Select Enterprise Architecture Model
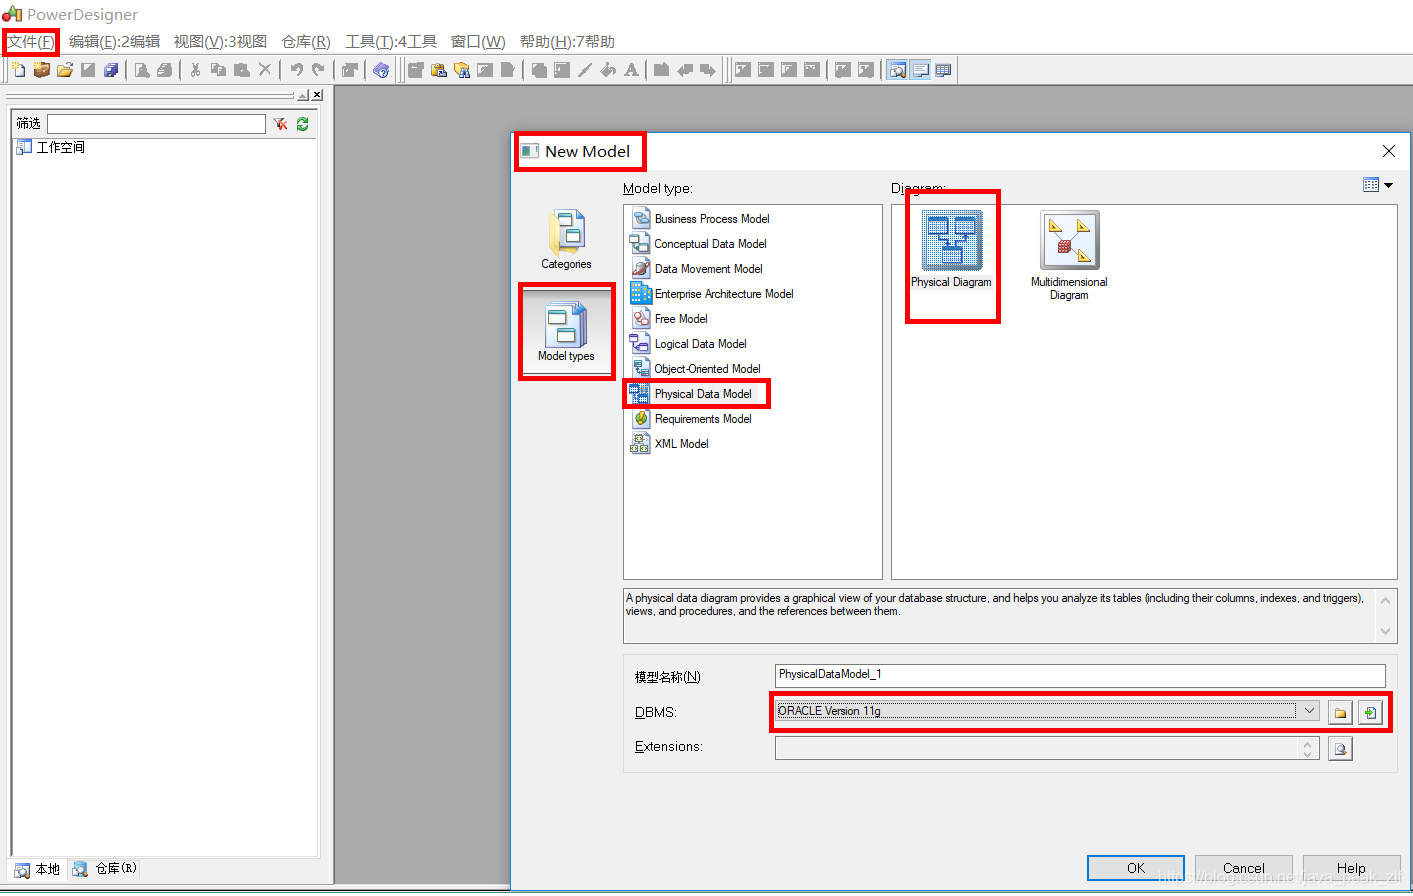Screen dimensions: 1413x896 (x=713, y=294)
